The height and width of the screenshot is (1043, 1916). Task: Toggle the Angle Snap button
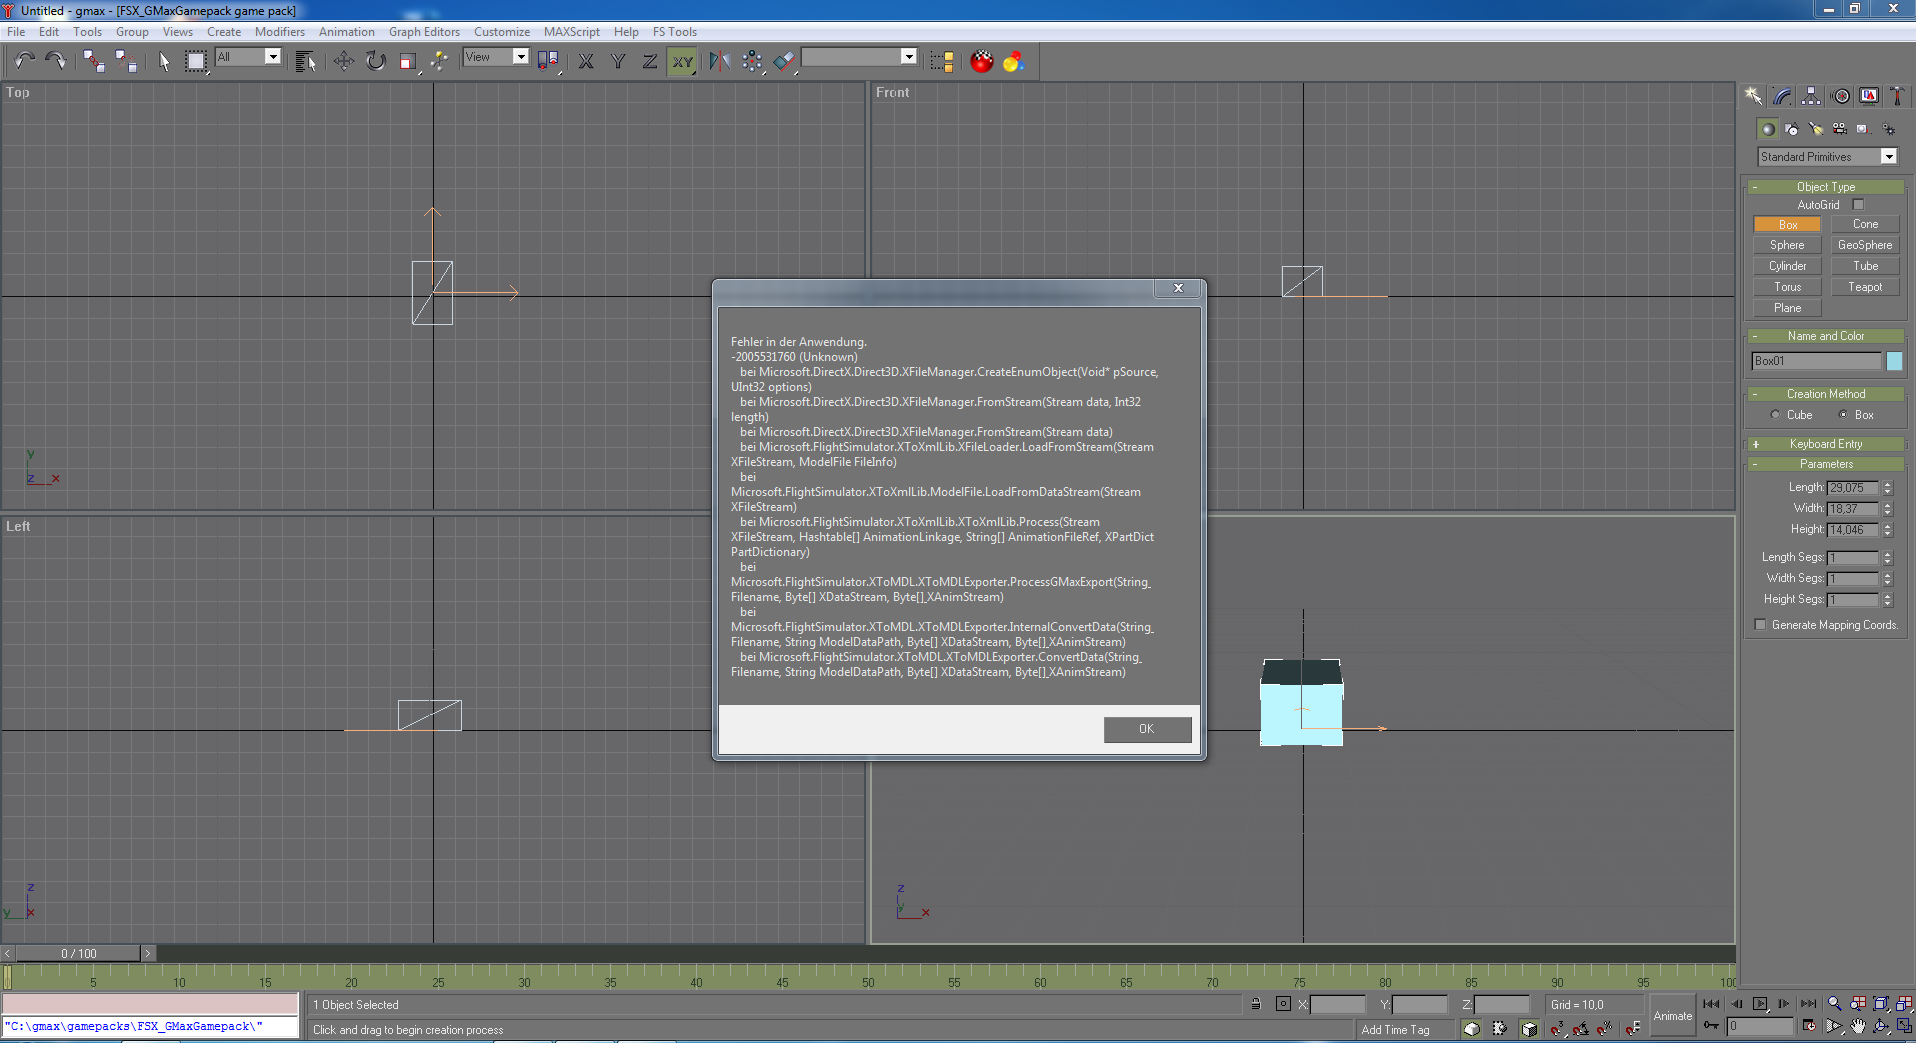click(1581, 1028)
